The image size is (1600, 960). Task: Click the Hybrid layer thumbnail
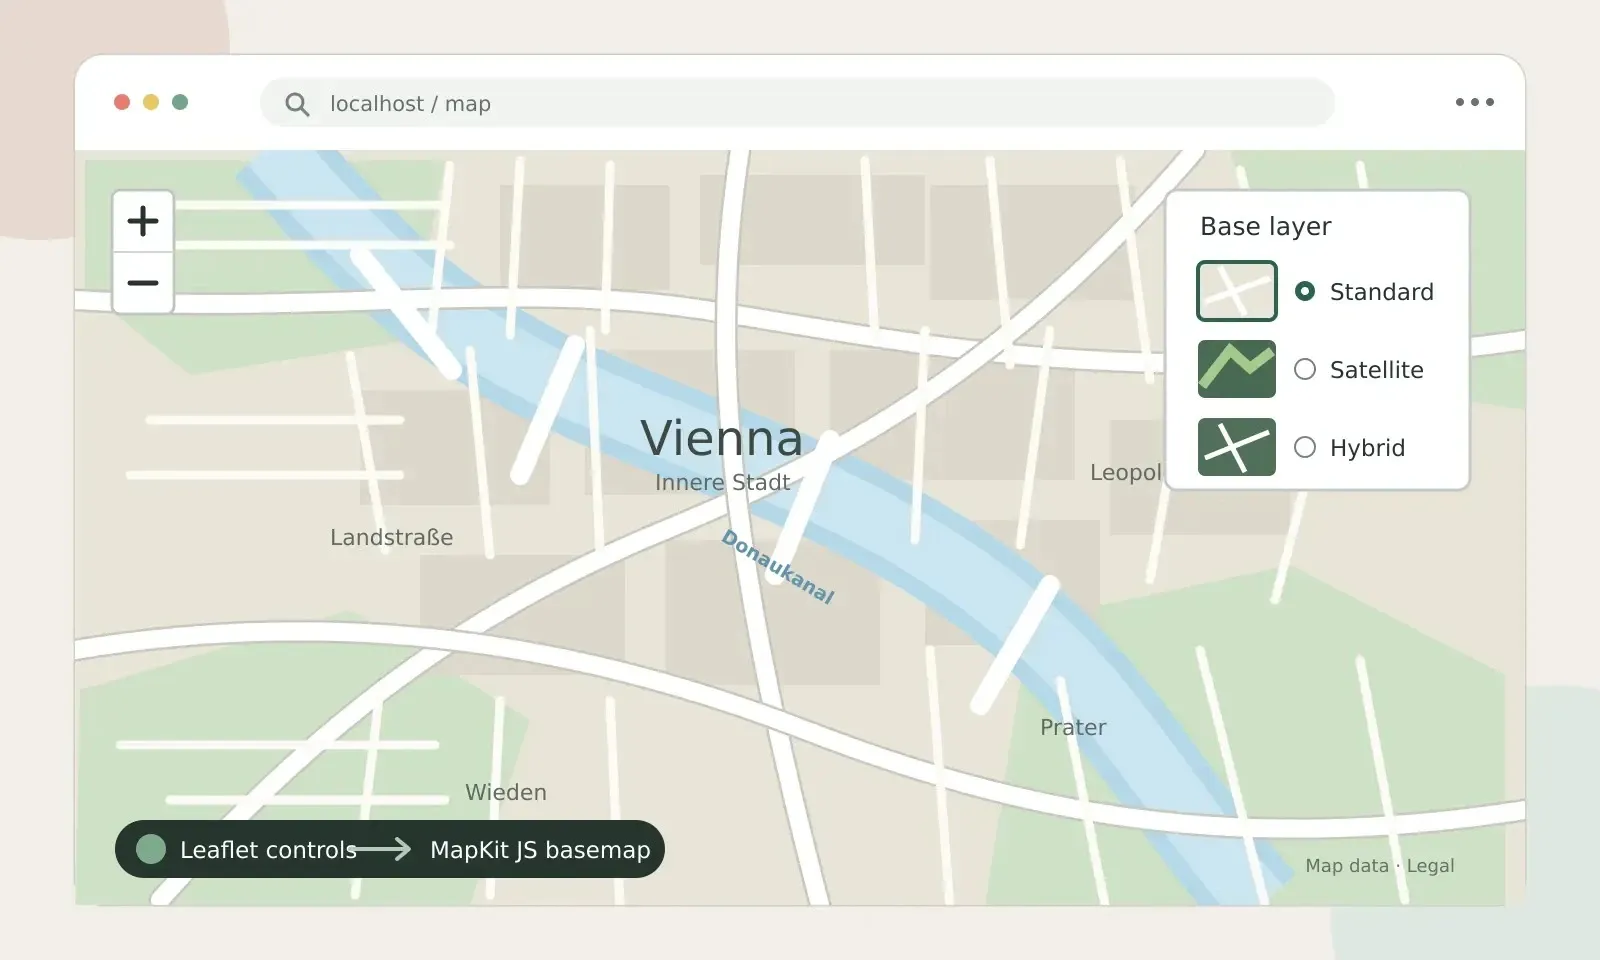click(x=1237, y=447)
